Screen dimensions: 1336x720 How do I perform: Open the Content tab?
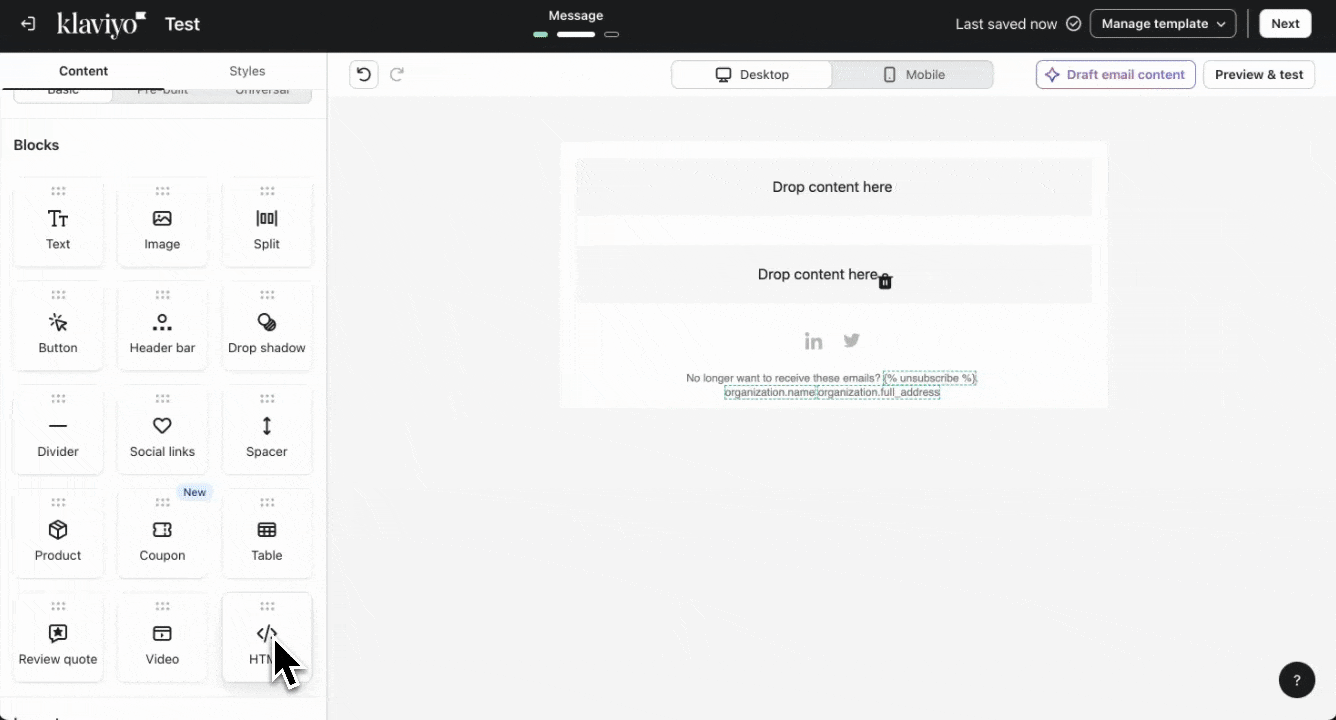(x=83, y=71)
